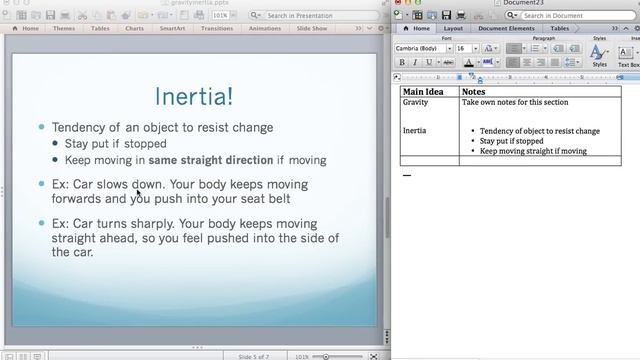Viewport: 640px width, 360px height.
Task: Click the Copy icon in PowerPoint toolbar
Action: click(97, 16)
